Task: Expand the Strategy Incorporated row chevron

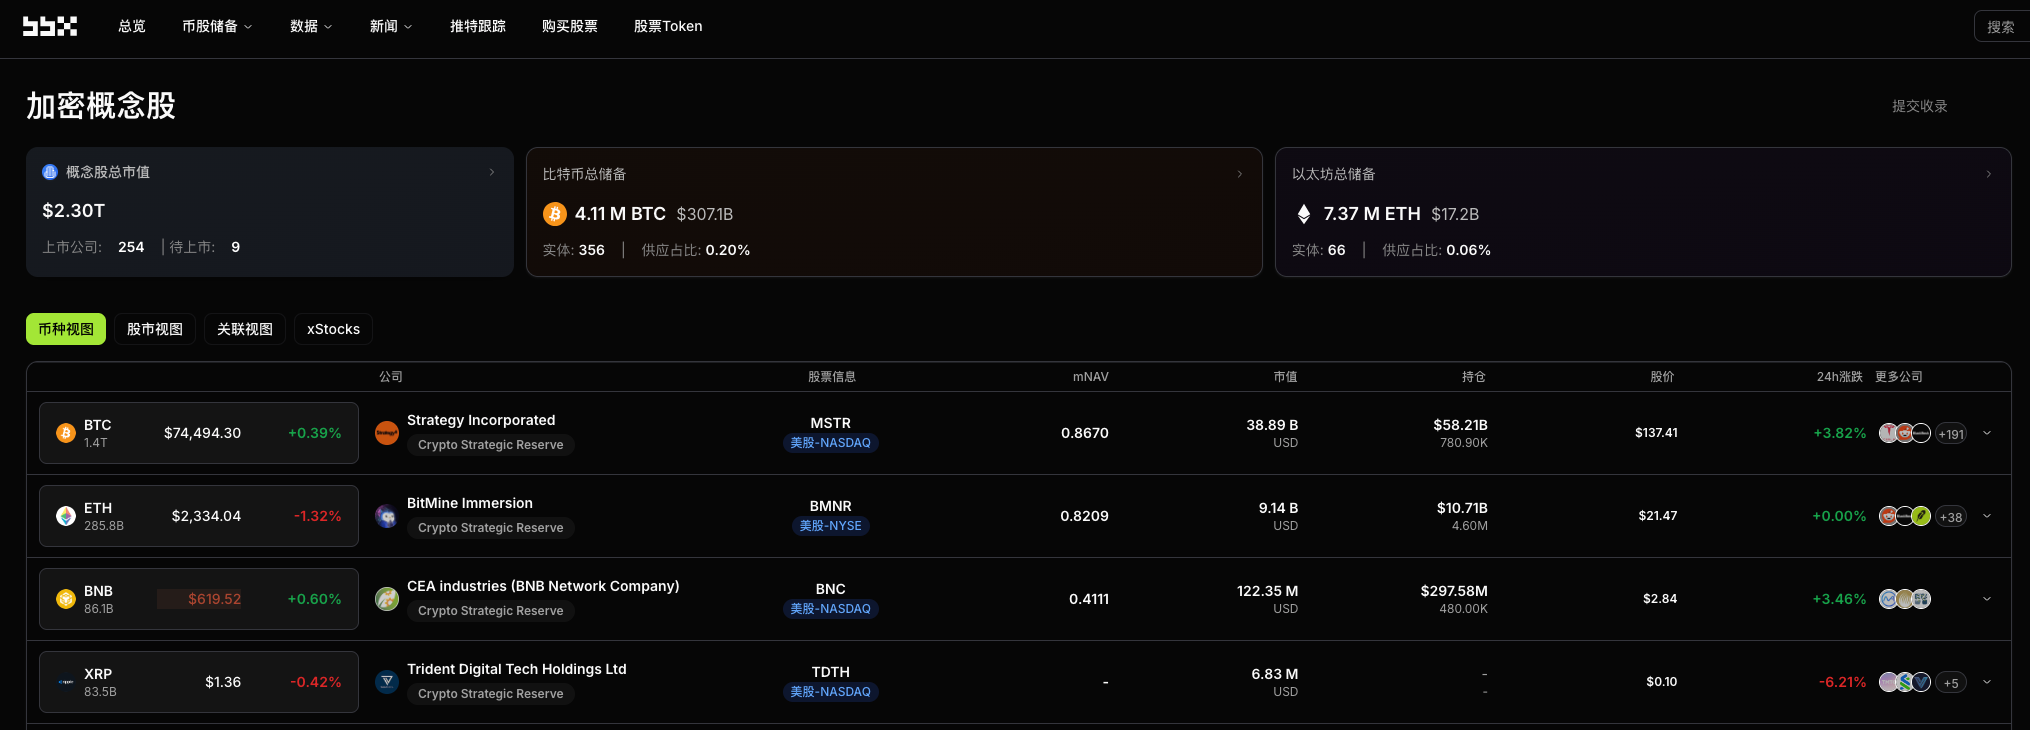Action: 1987,433
